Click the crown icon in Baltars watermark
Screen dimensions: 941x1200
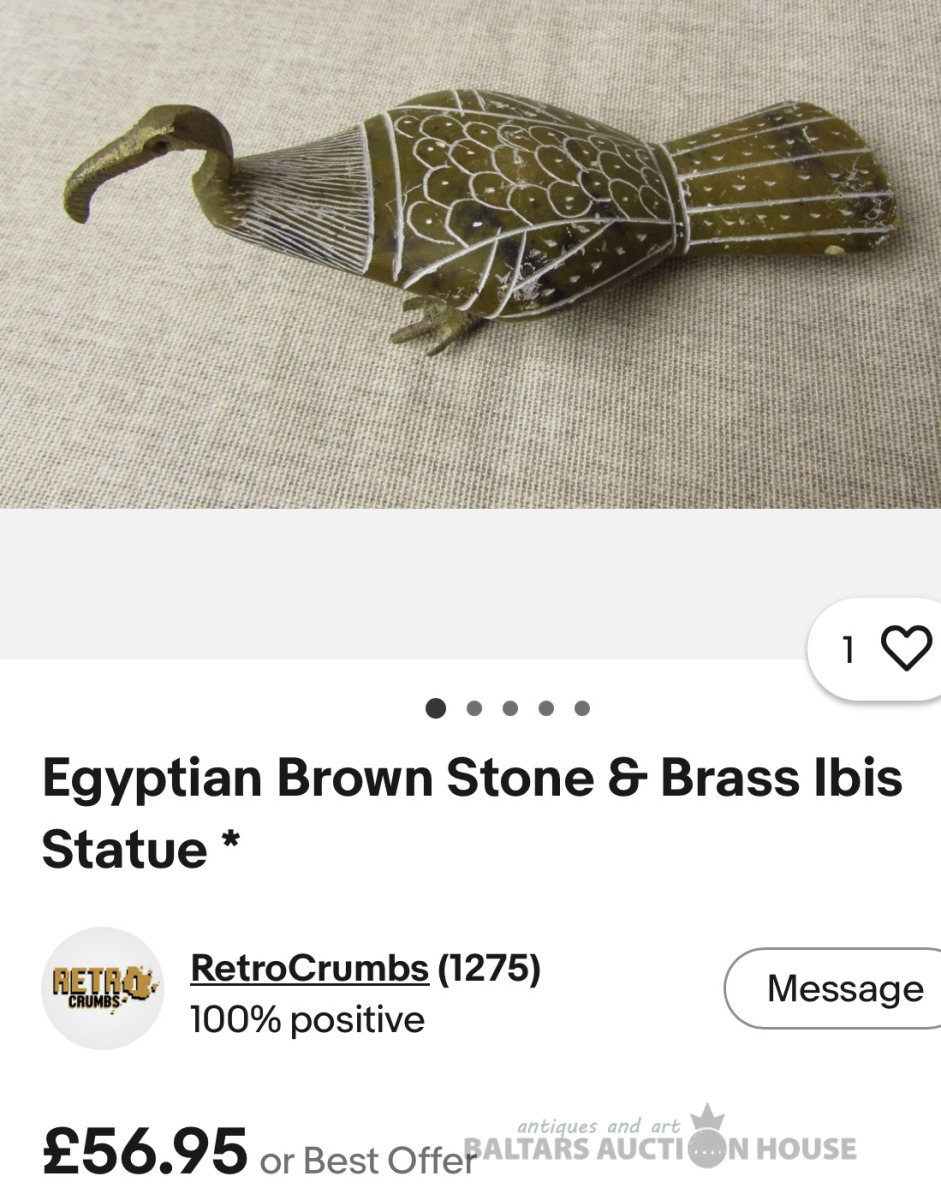coord(707,1120)
